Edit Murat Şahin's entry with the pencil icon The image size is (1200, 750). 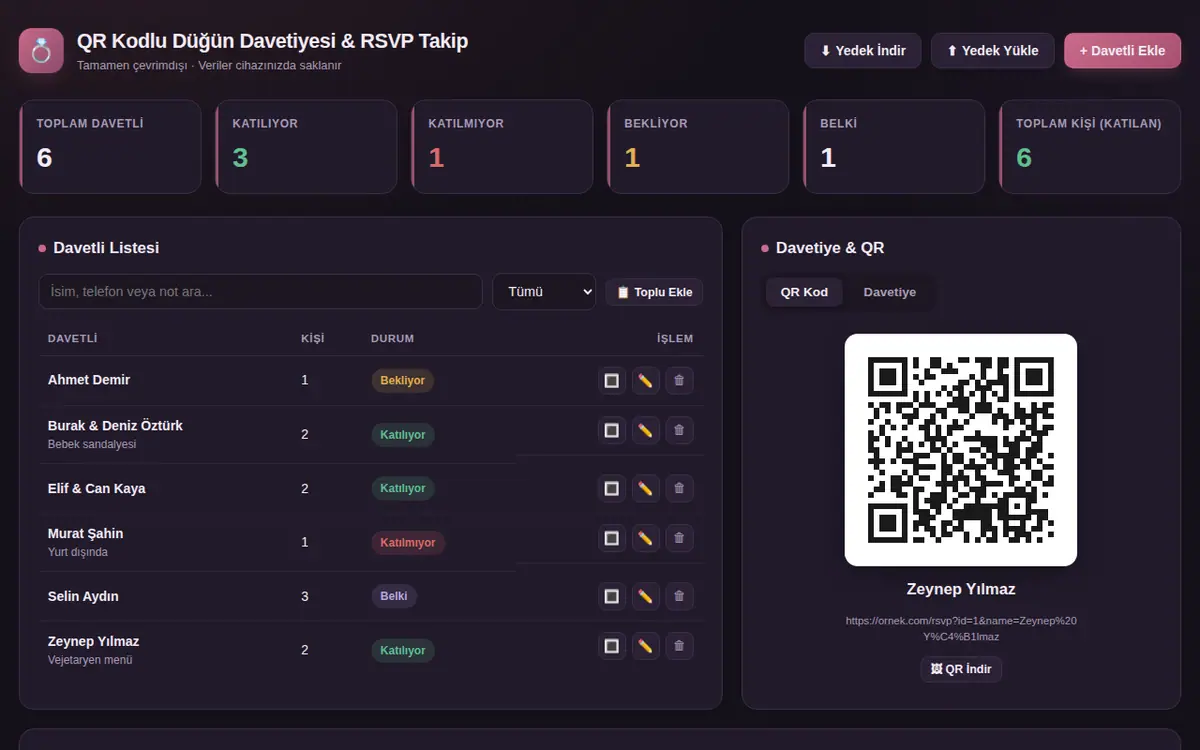[646, 538]
